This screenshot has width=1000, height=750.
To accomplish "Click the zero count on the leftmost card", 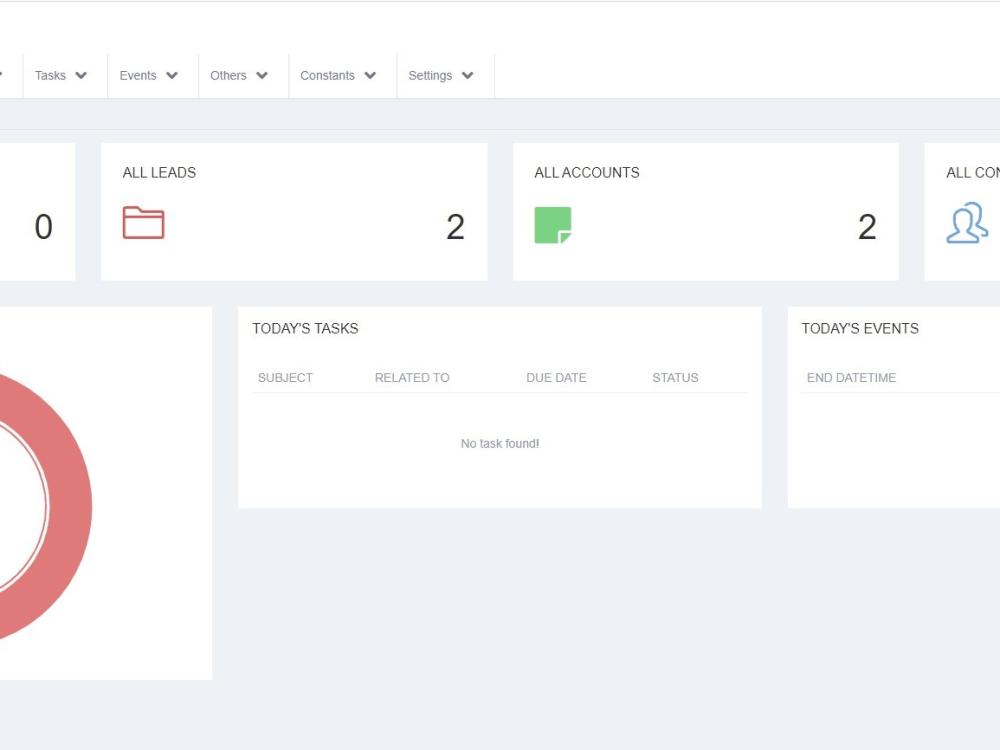I will [44, 227].
